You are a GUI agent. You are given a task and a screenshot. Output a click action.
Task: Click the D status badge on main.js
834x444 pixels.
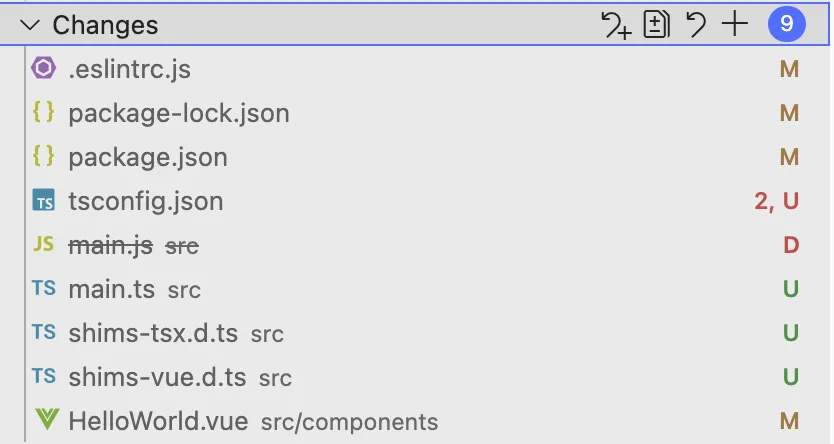tap(791, 245)
